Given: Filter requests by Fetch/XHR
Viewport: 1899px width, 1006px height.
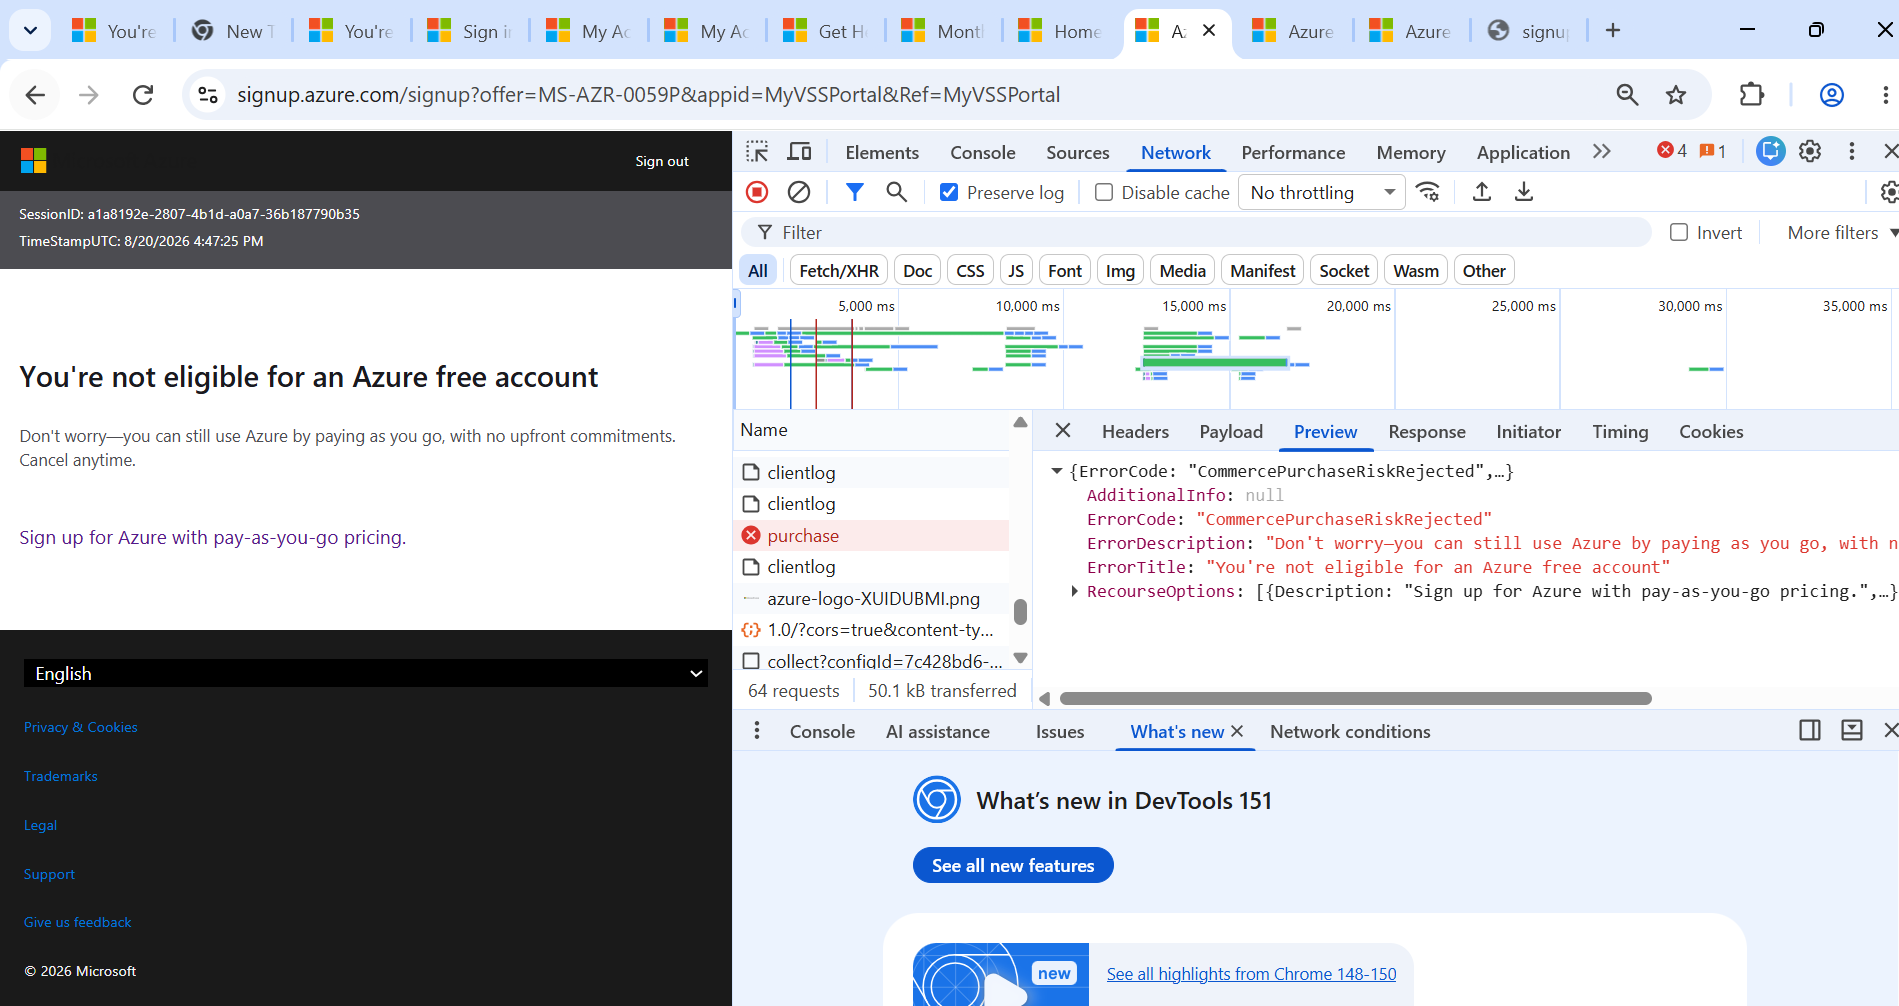Looking at the screenshot, I should tap(839, 270).
